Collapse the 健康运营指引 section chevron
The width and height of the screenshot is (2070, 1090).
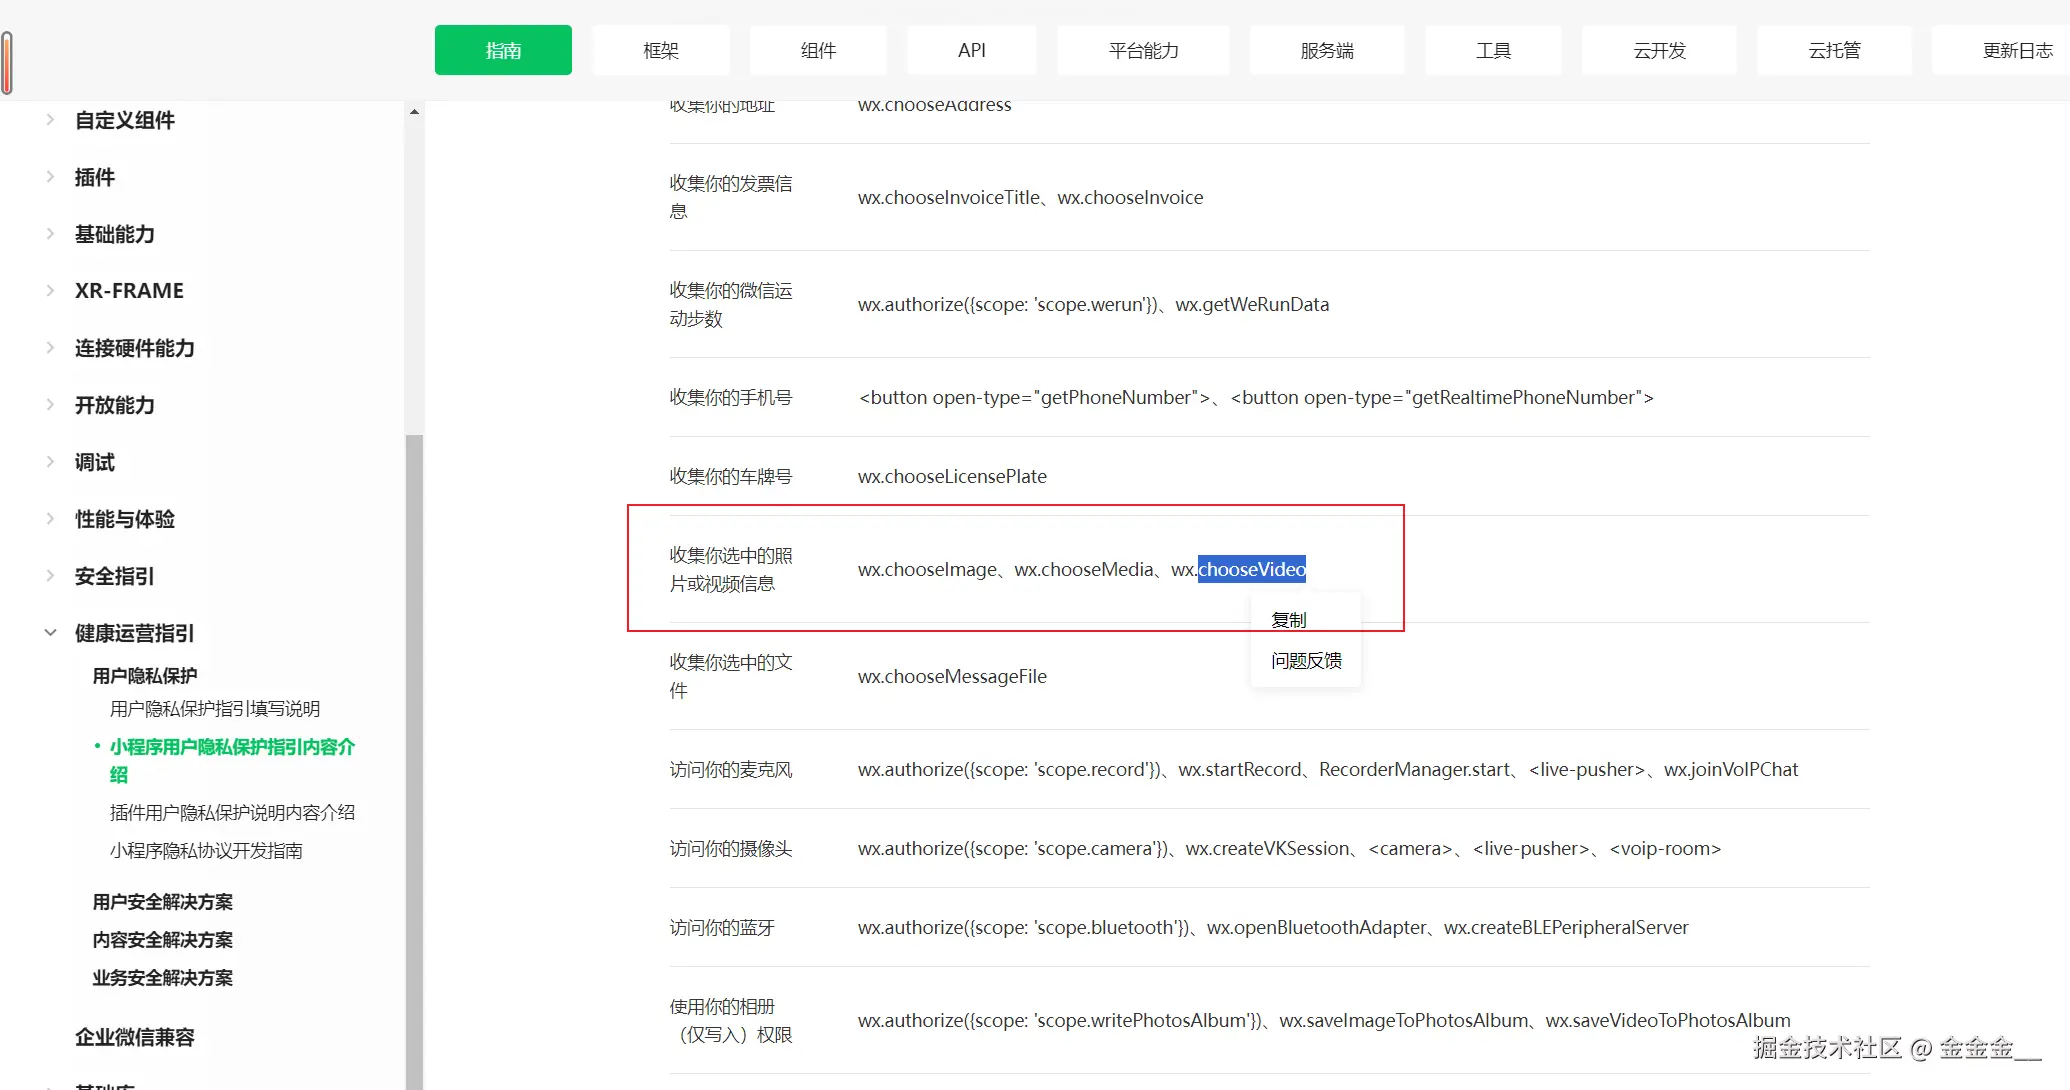point(50,633)
